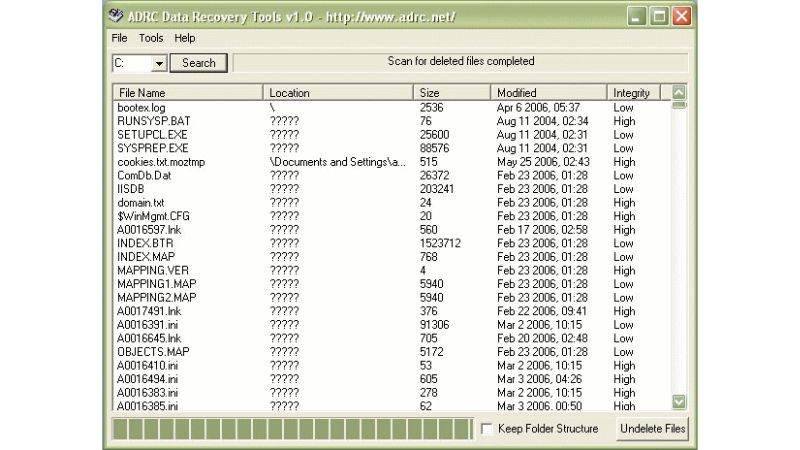Select MAPPING1.MAP file entry
The width and height of the screenshot is (800, 450).
[392, 284]
